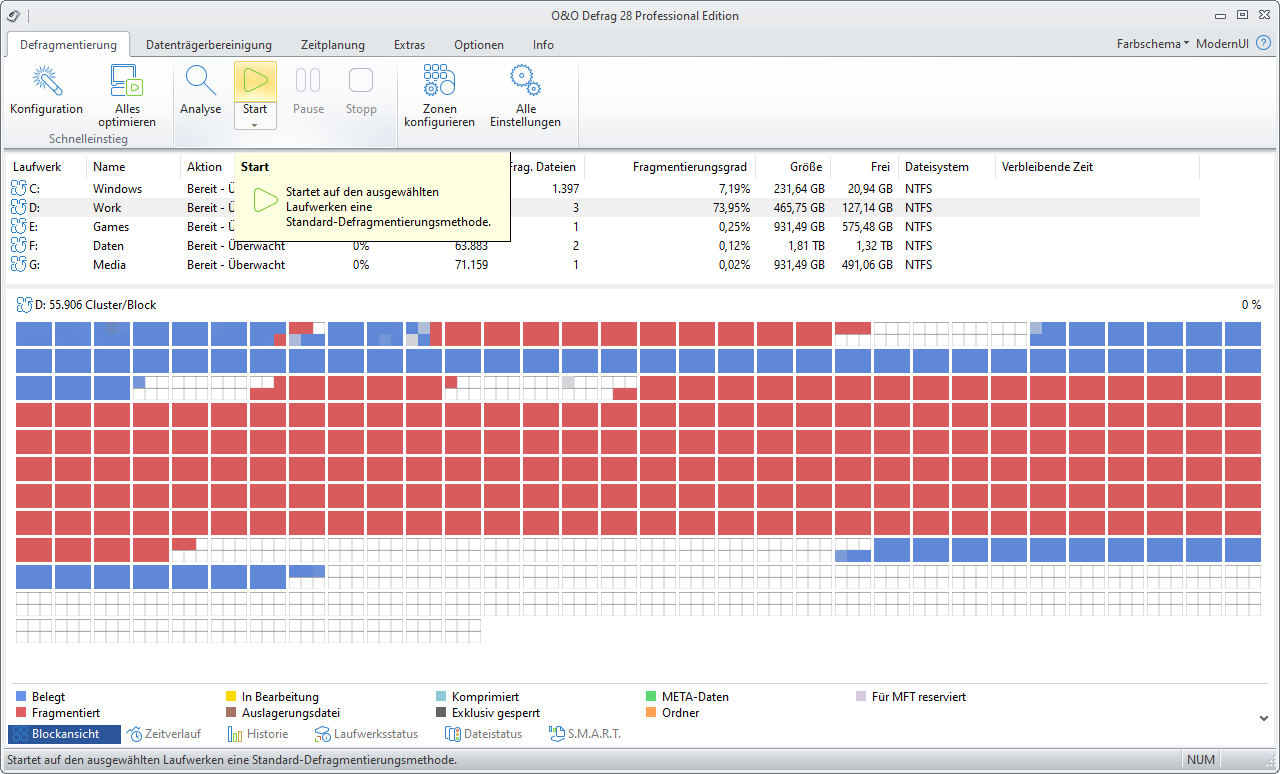The height and width of the screenshot is (774, 1280).
Task: Click the drive icon for E:
Action: click(18, 226)
